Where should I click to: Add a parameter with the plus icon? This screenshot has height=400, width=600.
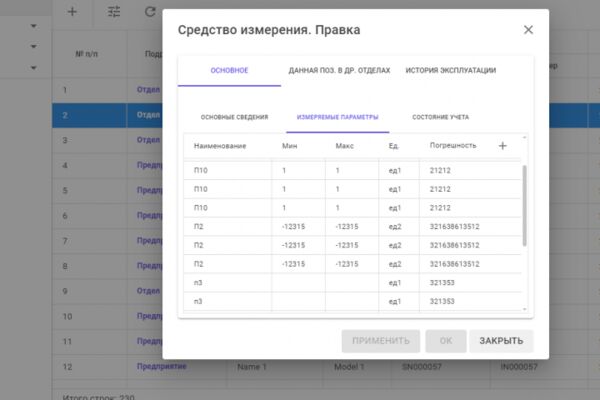(502, 145)
